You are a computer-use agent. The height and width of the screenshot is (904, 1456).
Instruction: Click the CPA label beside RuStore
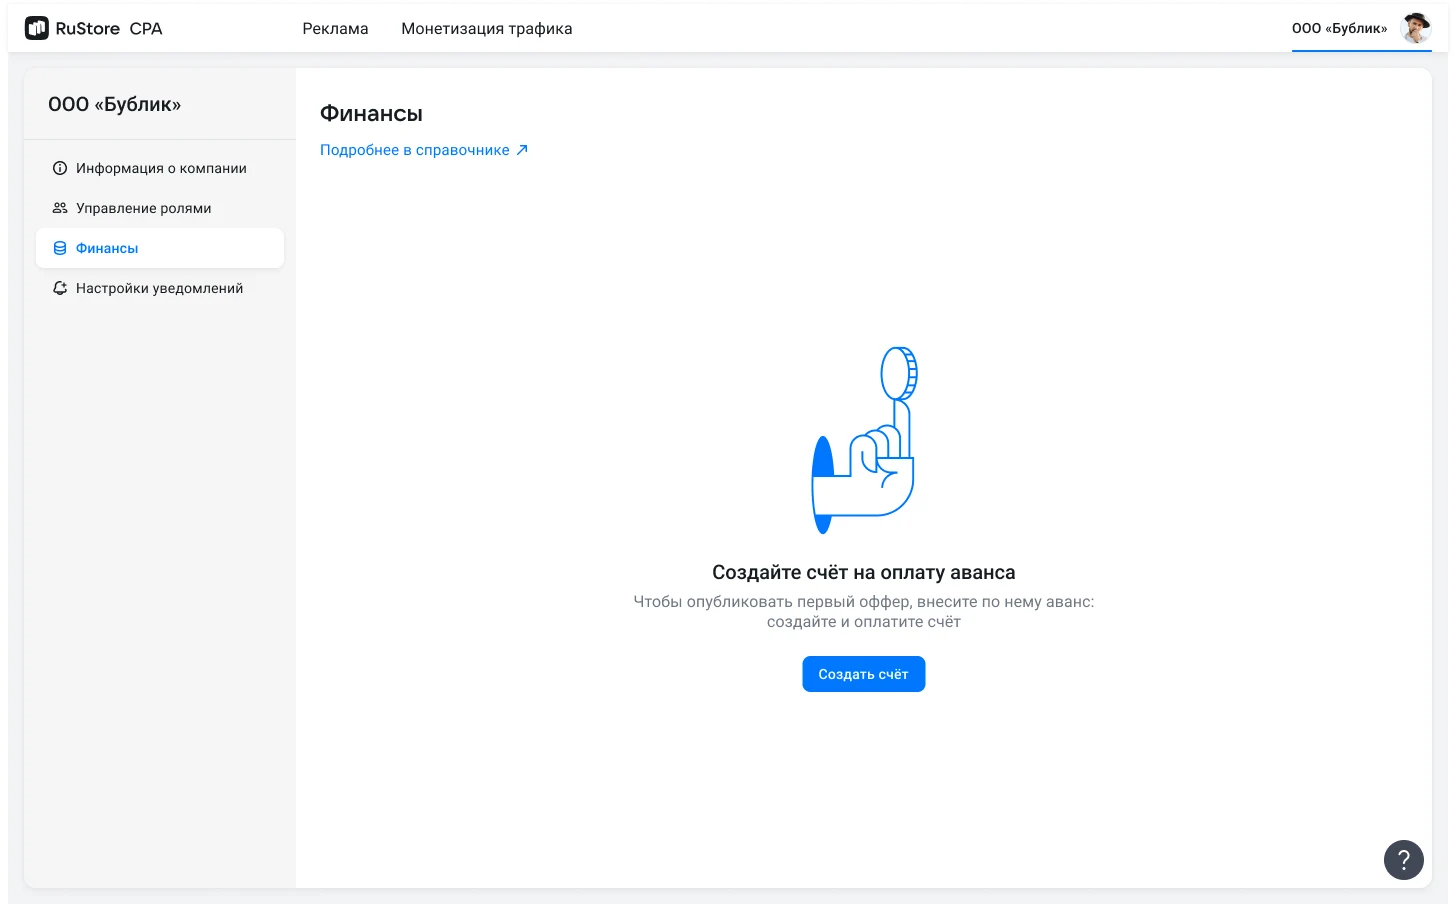click(146, 28)
